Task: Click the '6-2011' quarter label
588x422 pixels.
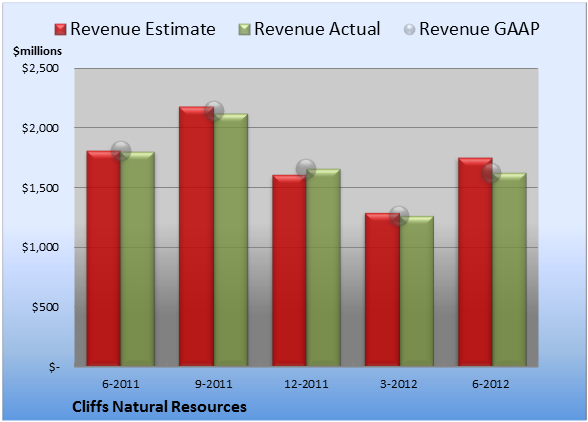Action: pos(121,384)
